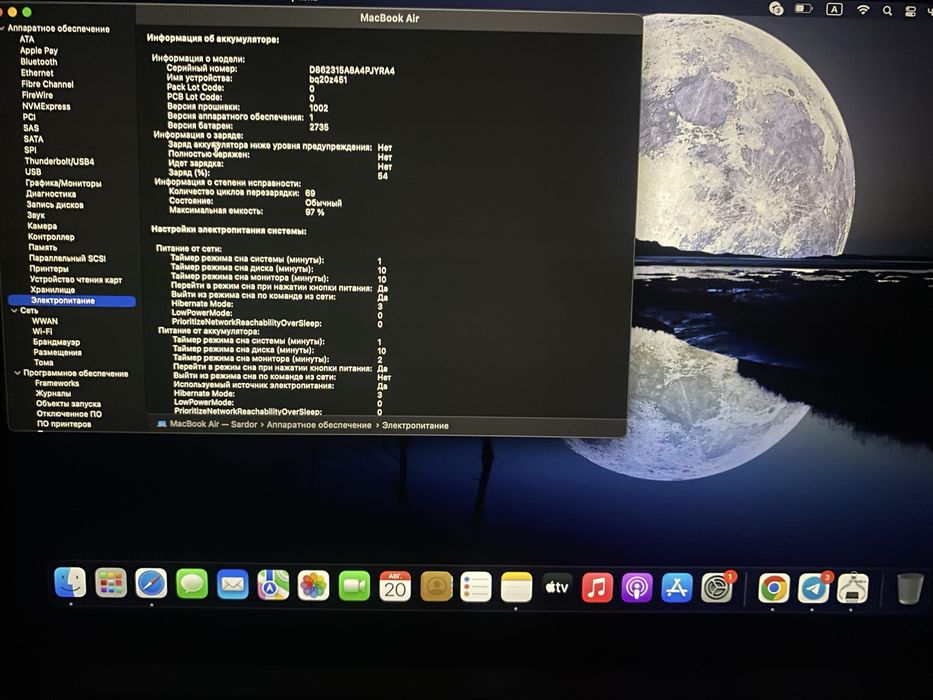Select Графика/Мониторы in the sidebar
Viewport: 933px width, 700px height.
[x=63, y=183]
